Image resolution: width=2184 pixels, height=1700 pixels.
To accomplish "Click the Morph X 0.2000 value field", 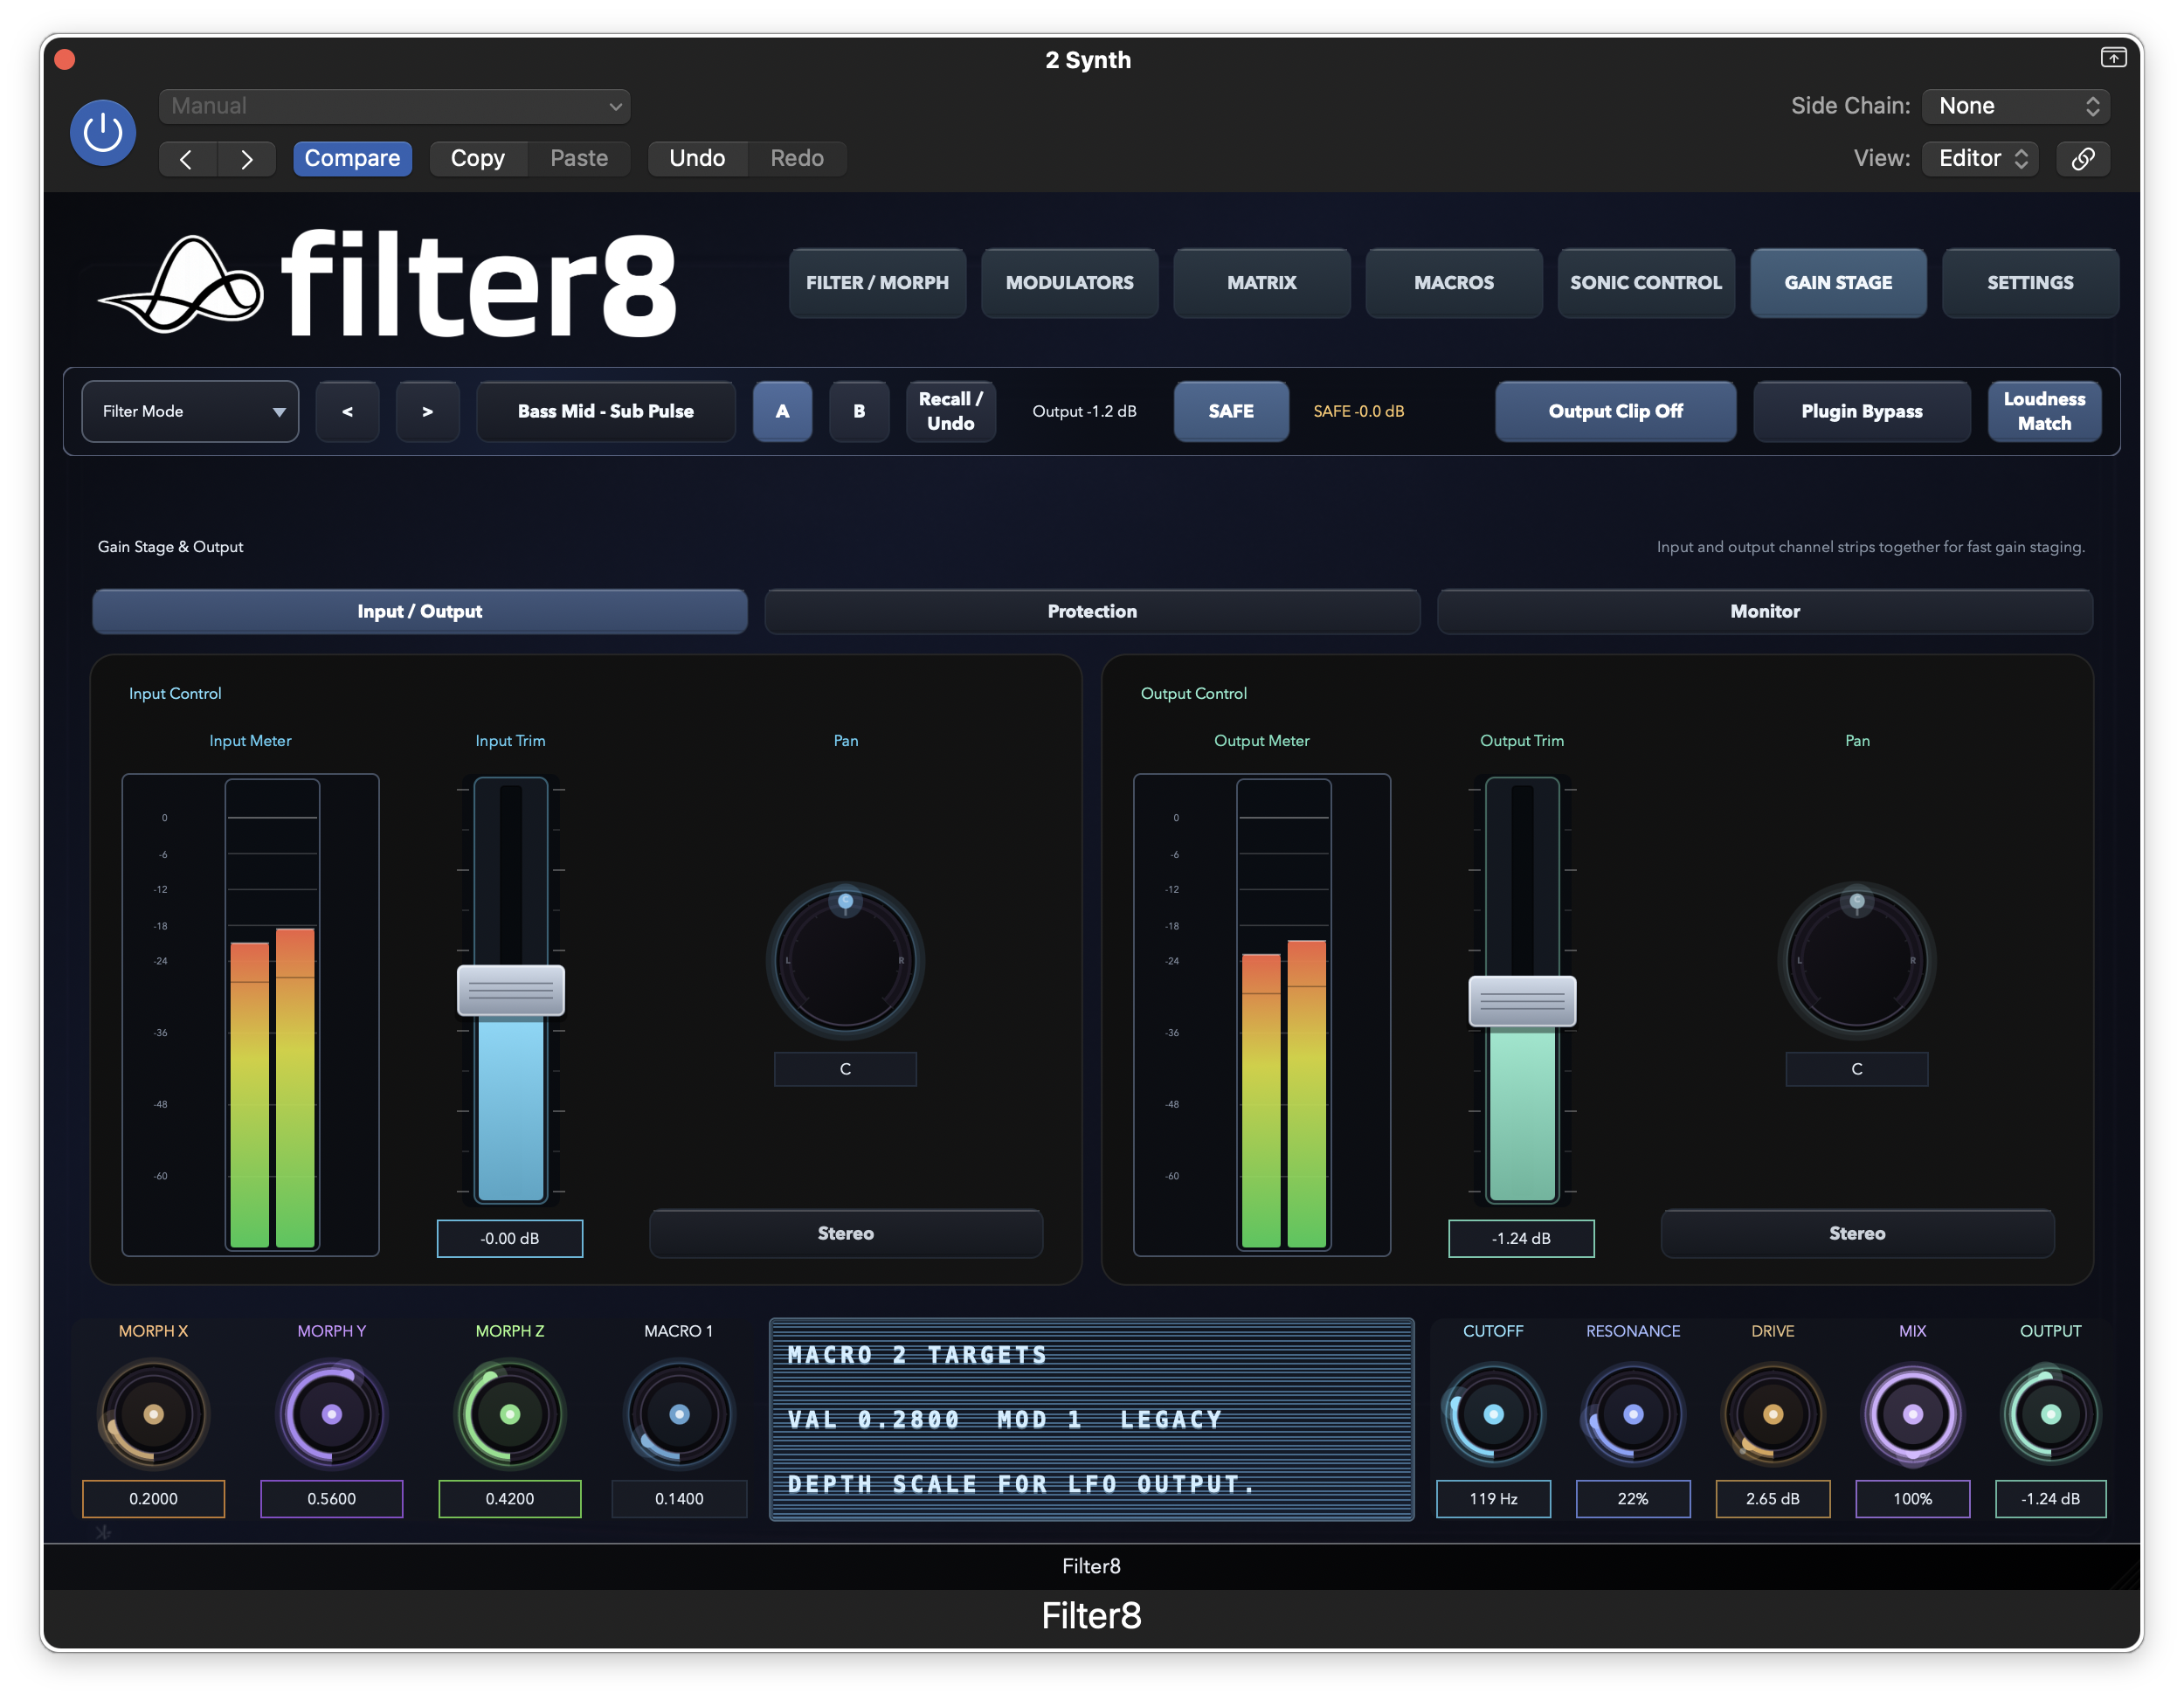I will [x=153, y=1498].
